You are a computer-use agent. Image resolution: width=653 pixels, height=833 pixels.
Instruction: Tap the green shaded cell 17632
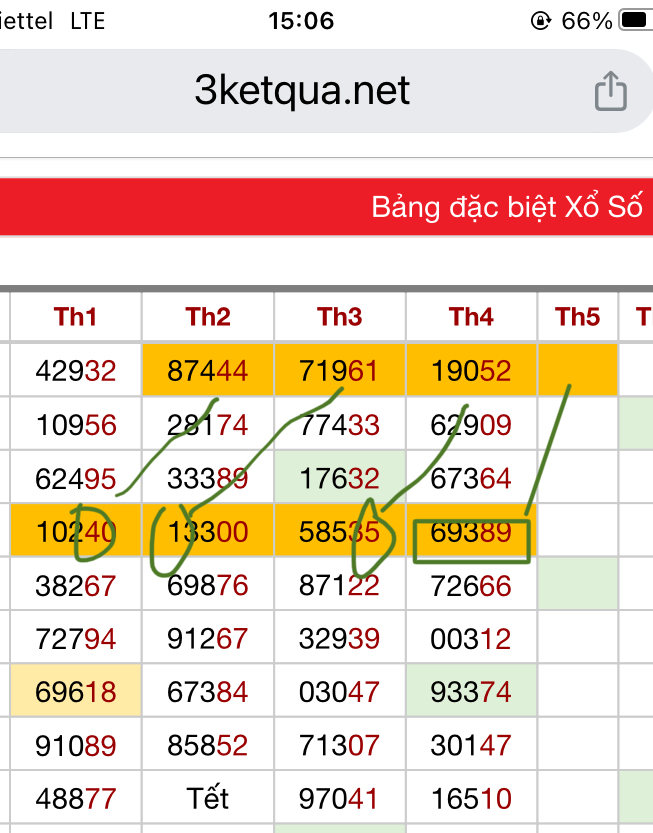click(340, 478)
